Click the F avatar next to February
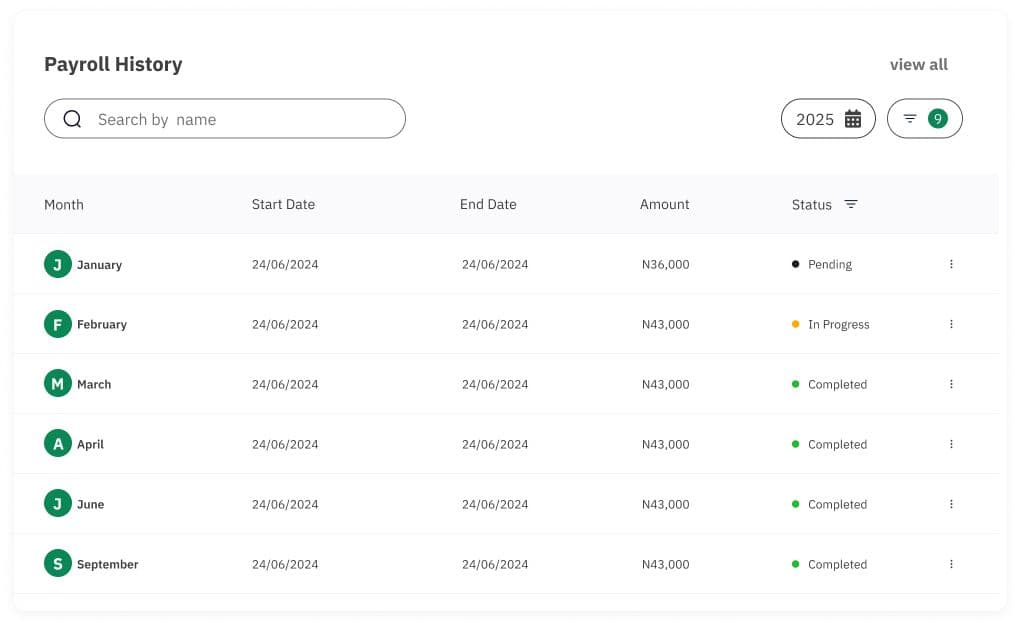 point(57,324)
